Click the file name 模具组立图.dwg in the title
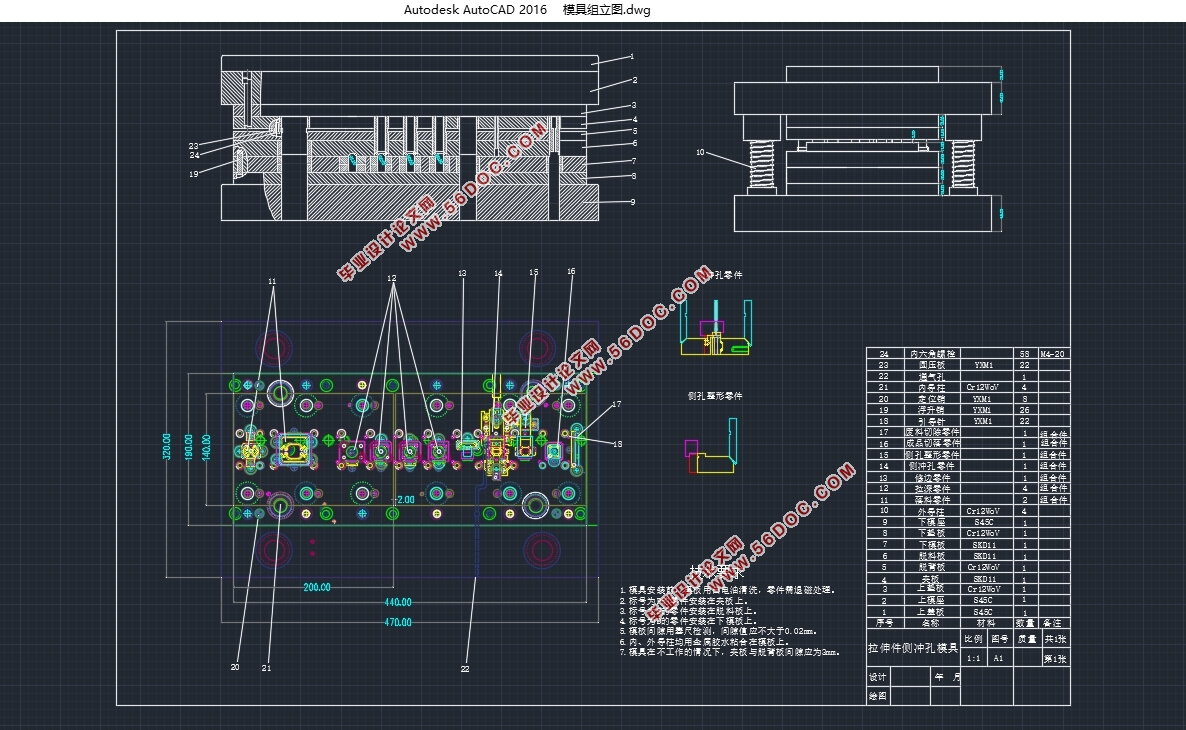The width and height of the screenshot is (1186, 730). [x=607, y=10]
